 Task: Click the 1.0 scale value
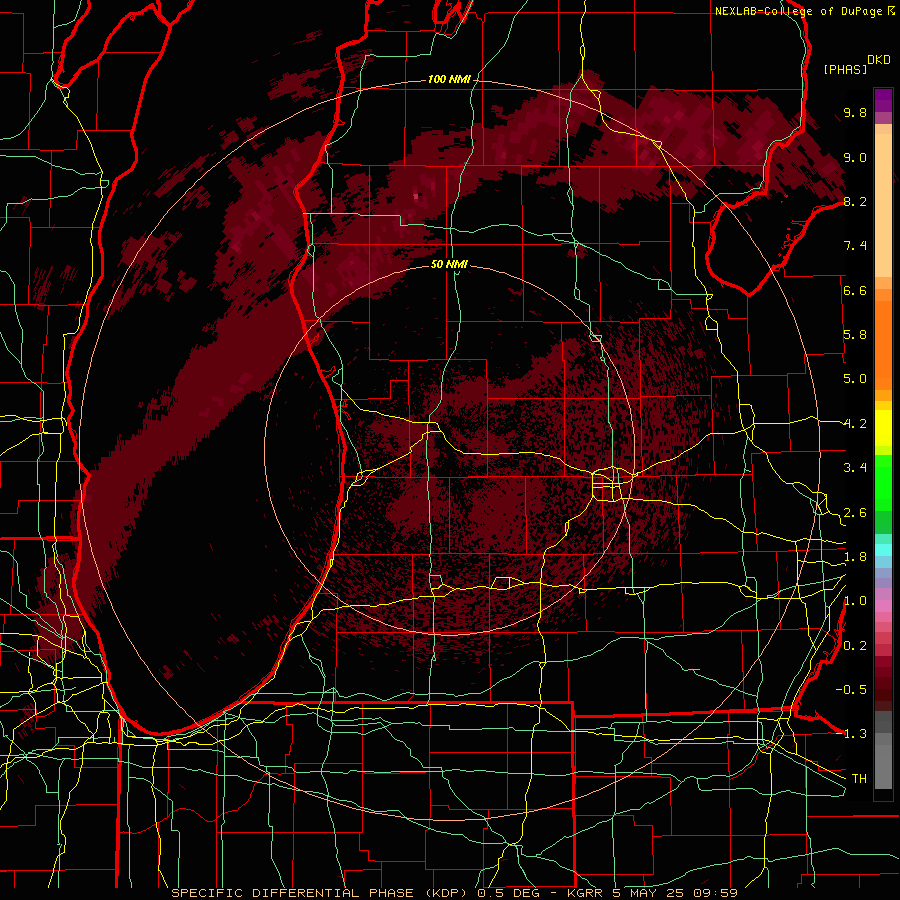click(x=855, y=601)
